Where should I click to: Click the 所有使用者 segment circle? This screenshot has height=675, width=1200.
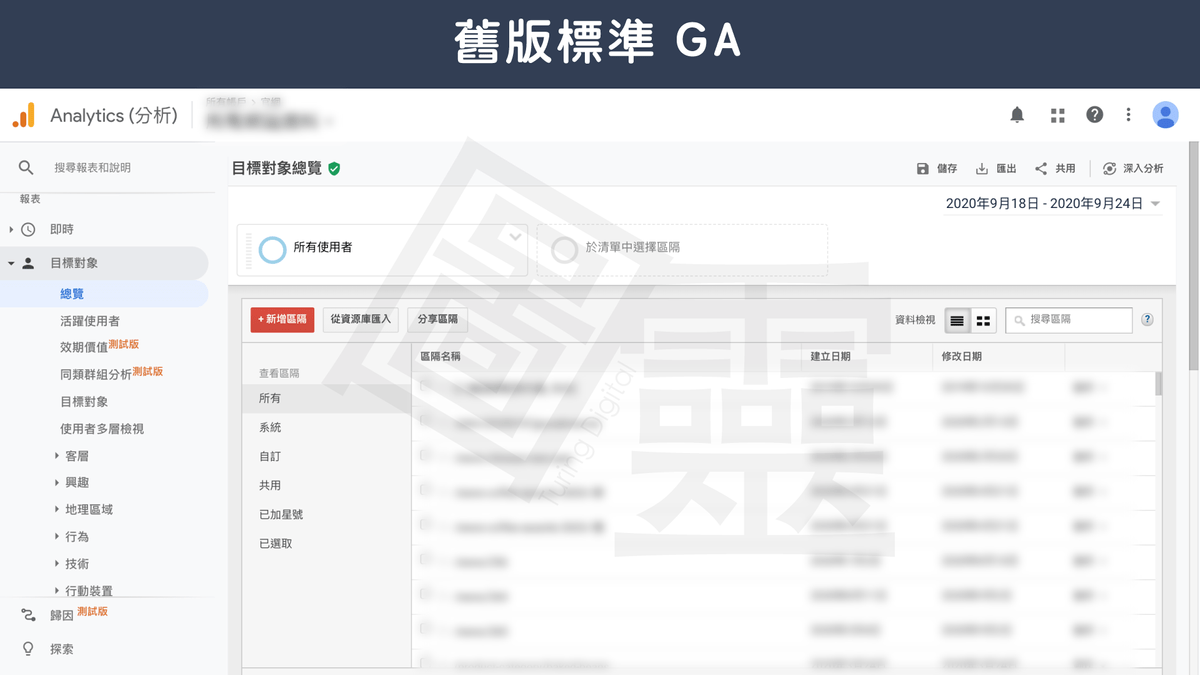[272, 249]
